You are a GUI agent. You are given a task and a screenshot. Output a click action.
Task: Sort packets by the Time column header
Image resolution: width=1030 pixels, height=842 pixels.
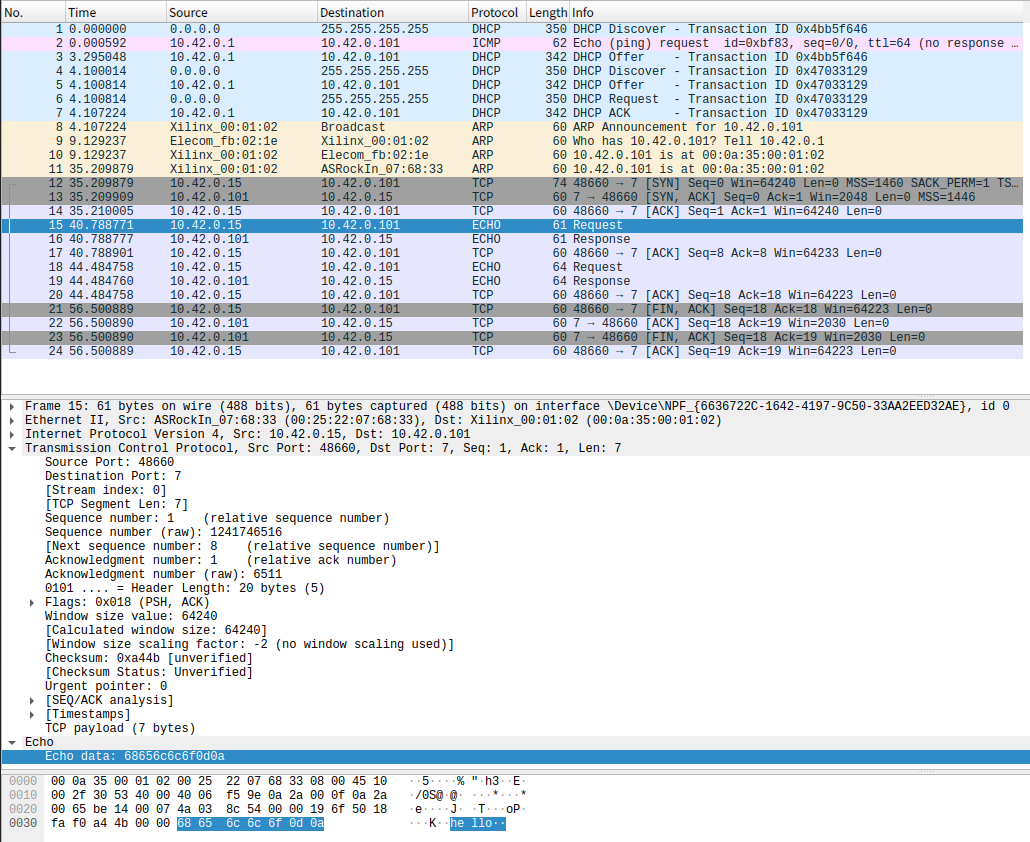point(116,12)
